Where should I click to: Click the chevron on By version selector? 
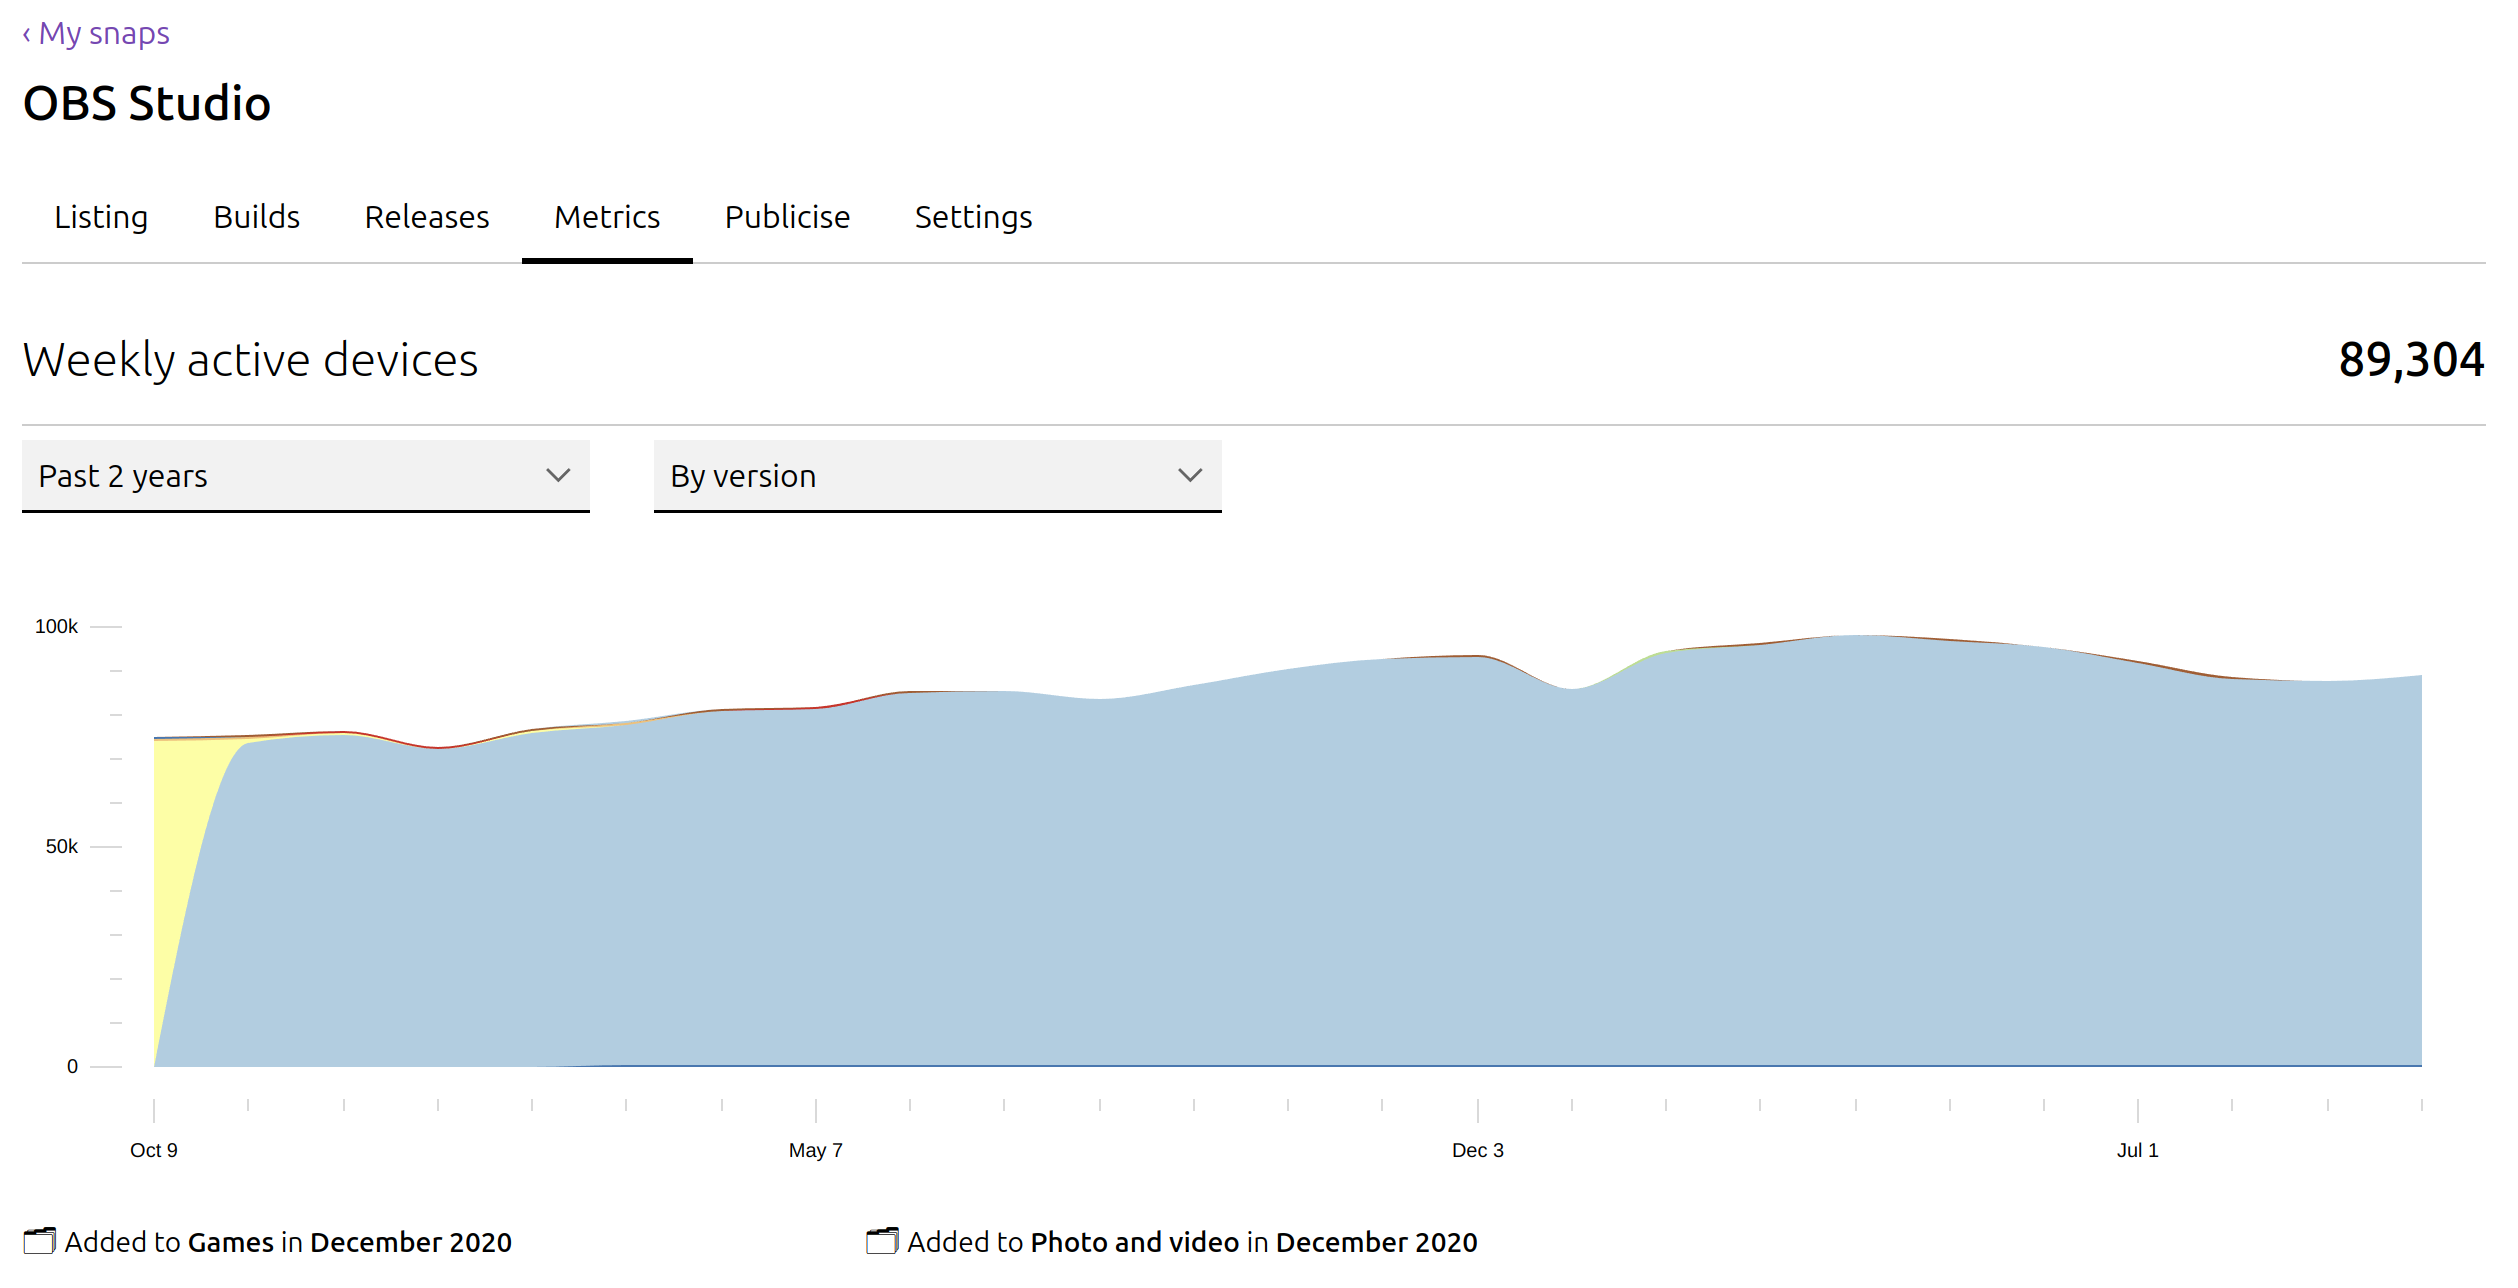[1190, 475]
